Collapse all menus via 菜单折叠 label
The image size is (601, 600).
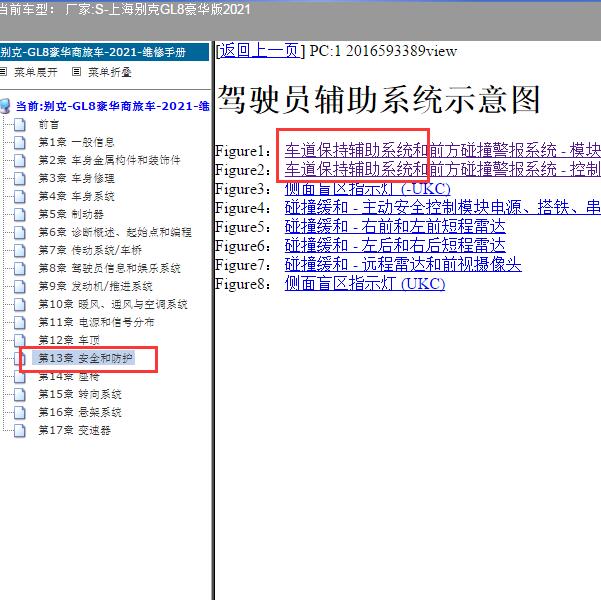coord(110,72)
